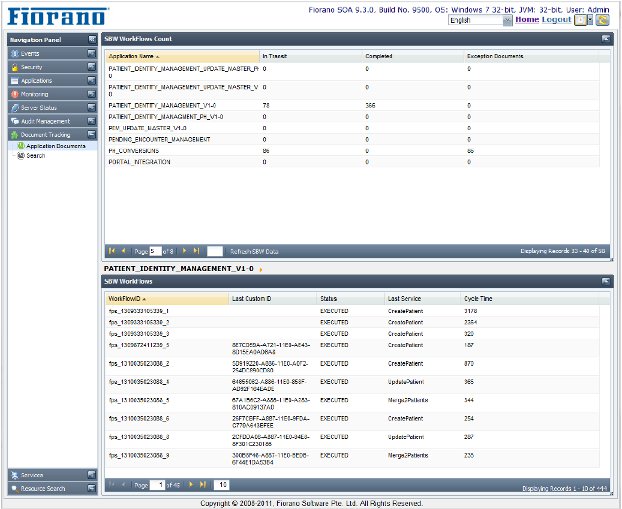Select PIM_UPDATE_MASTER_V1-0 row
The height and width of the screenshot is (509, 622).
point(353,128)
